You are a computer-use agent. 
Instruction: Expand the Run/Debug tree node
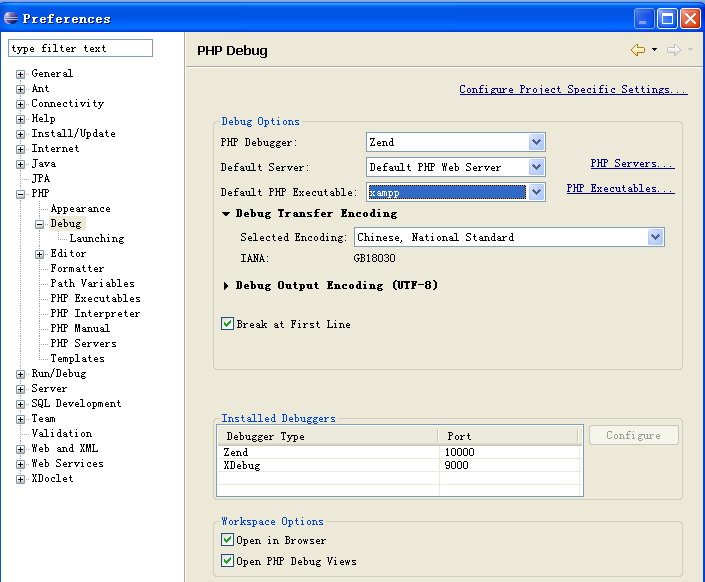click(20, 374)
